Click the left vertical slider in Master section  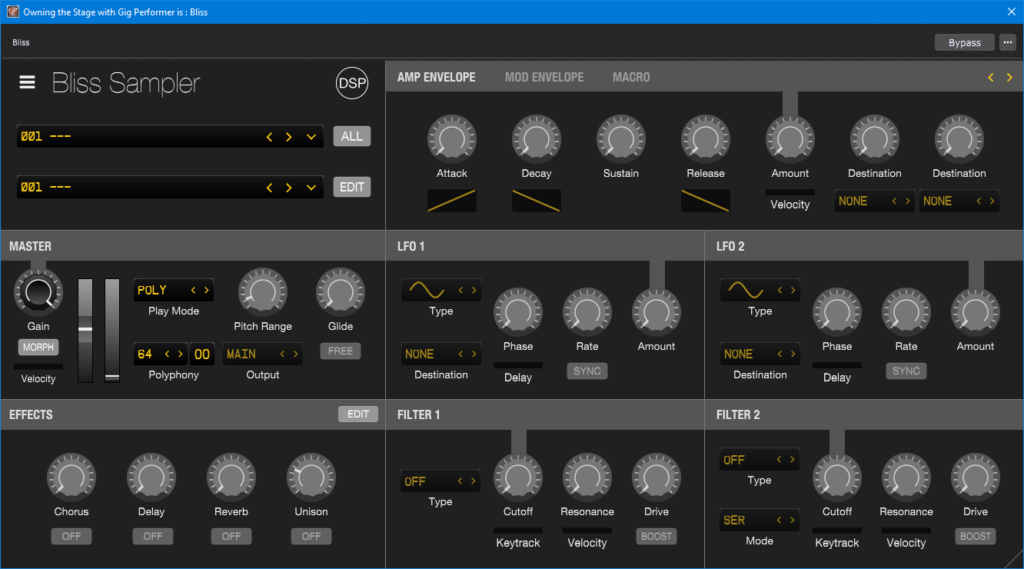click(85, 329)
